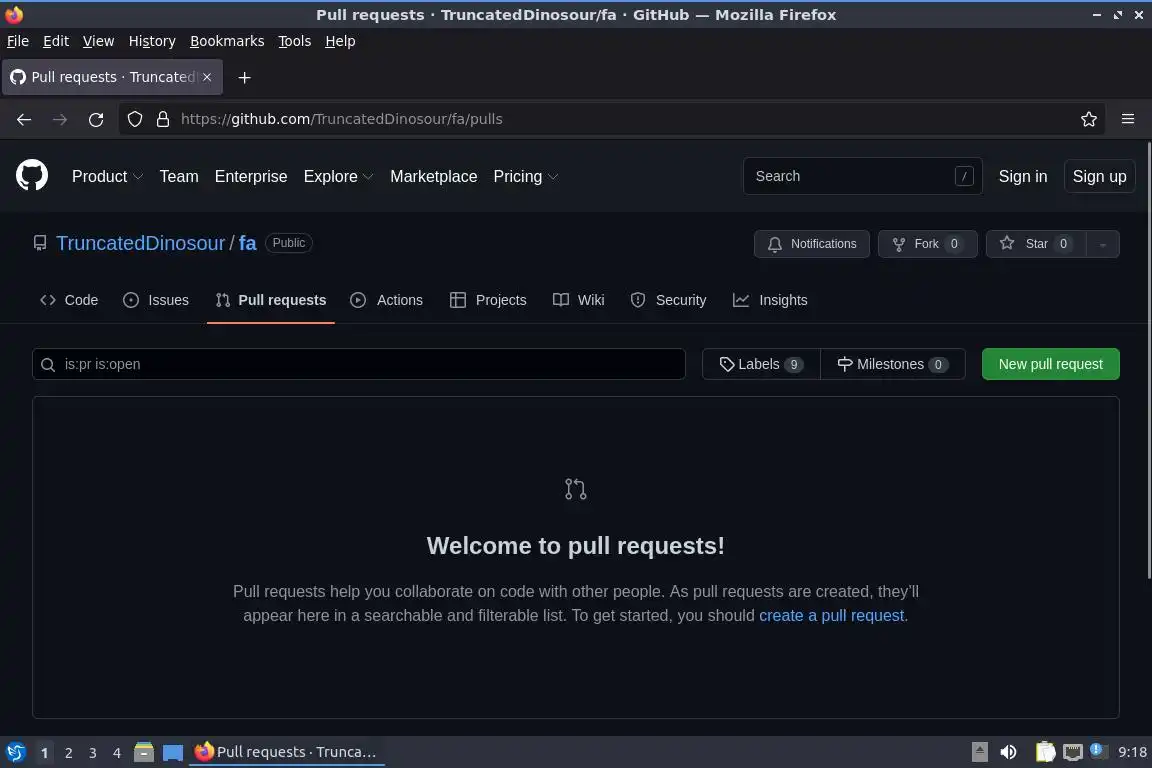The height and width of the screenshot is (768, 1152).
Task: Open the Labels list
Action: click(761, 365)
